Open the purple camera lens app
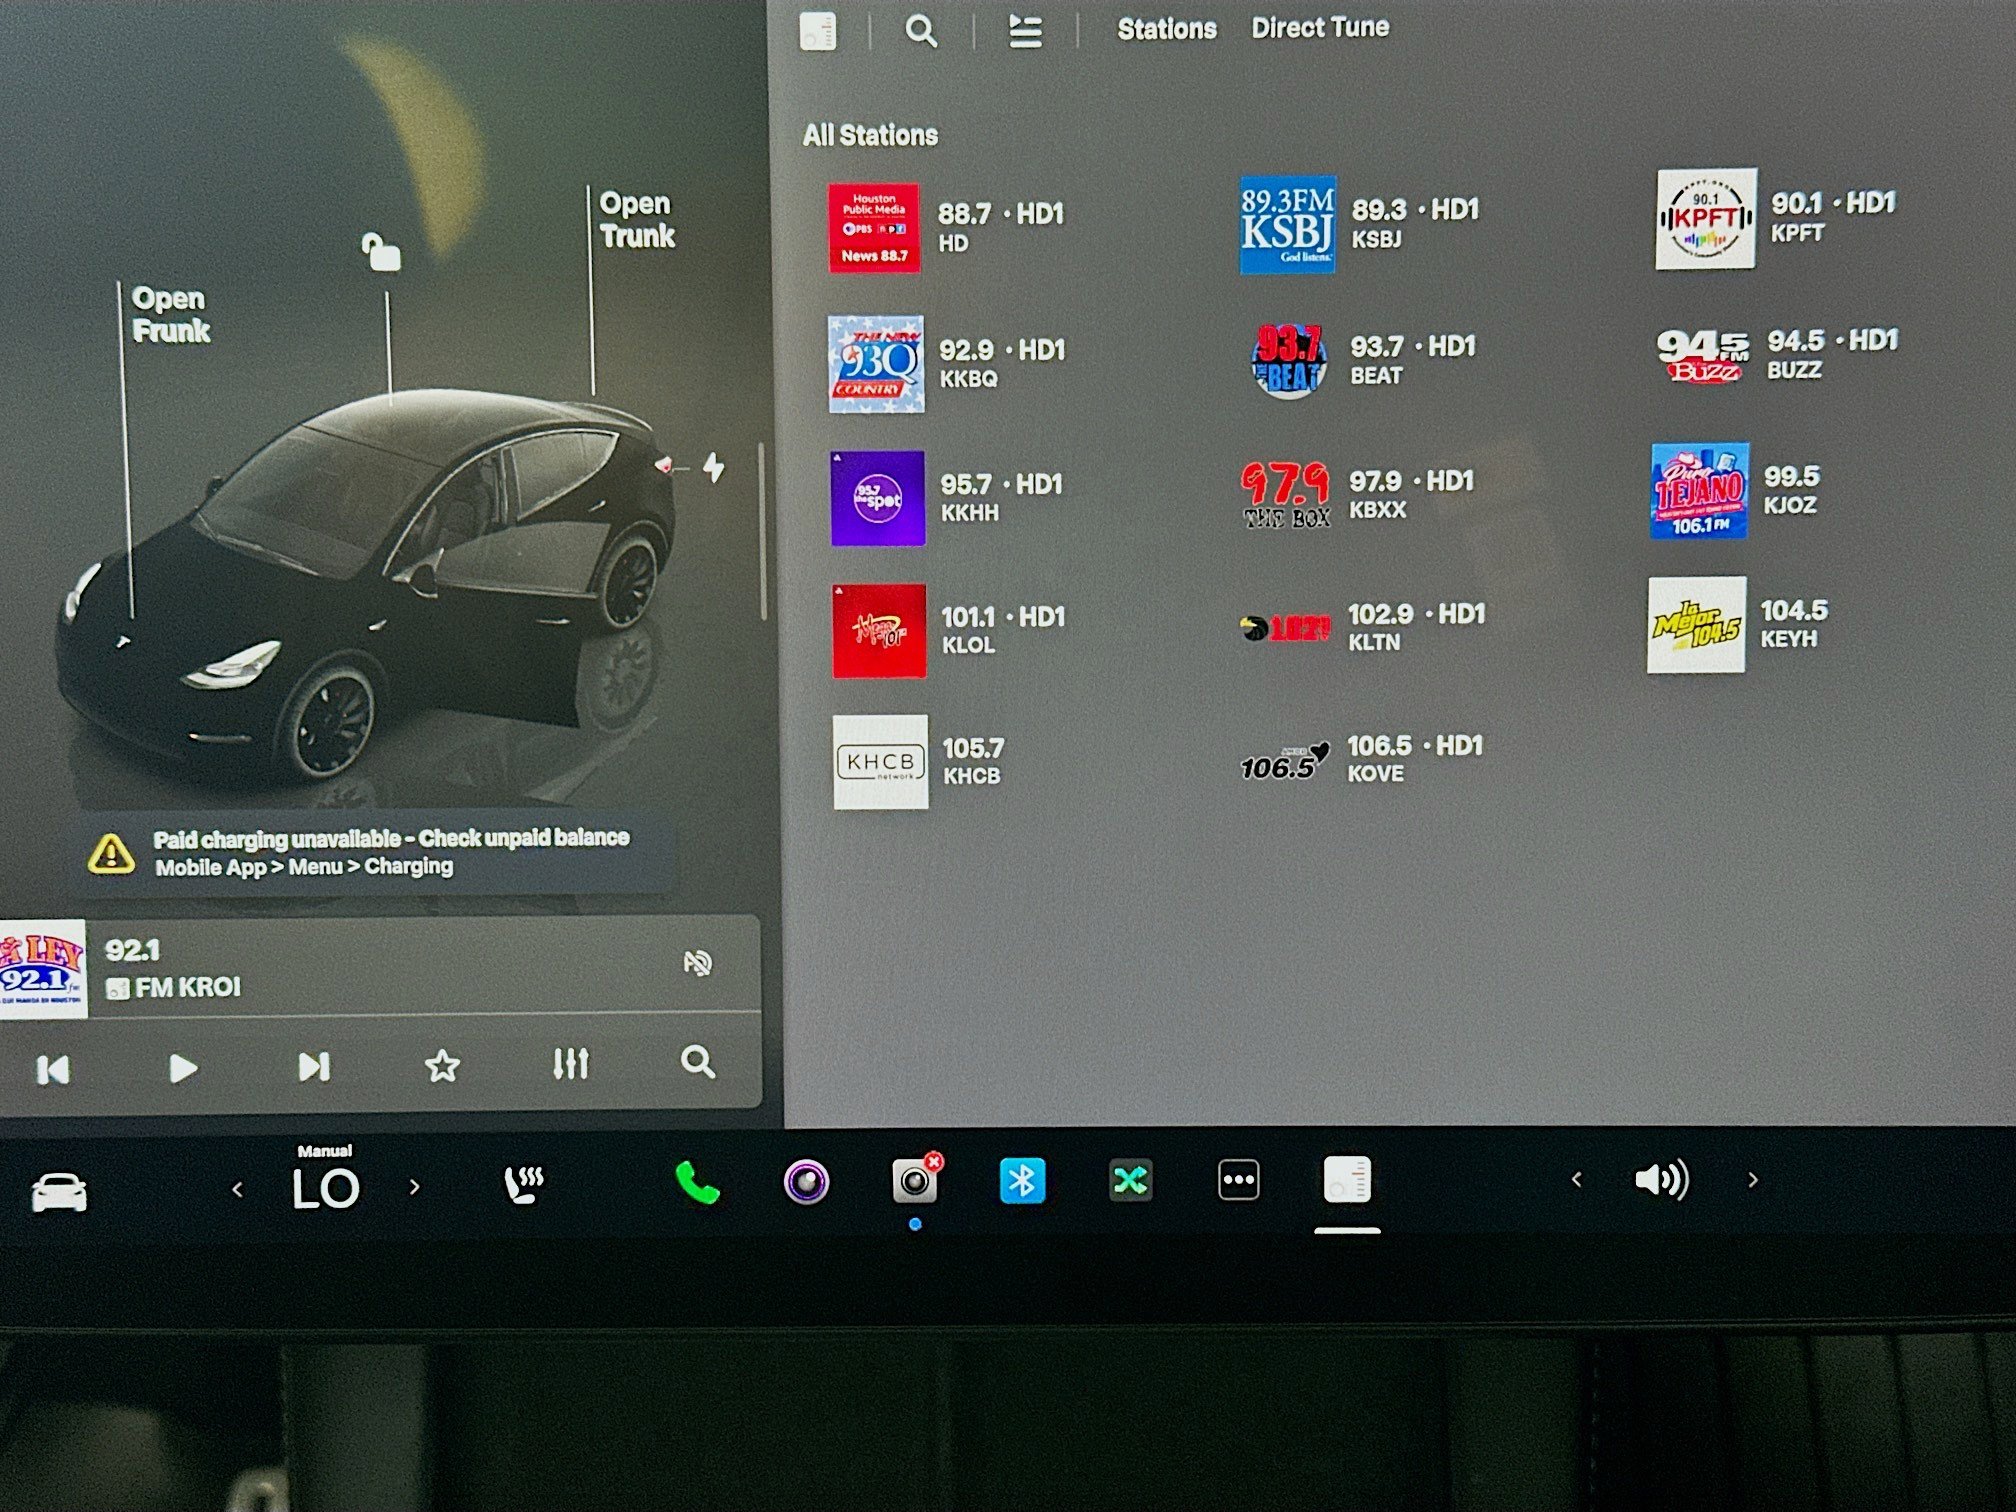 (x=806, y=1182)
